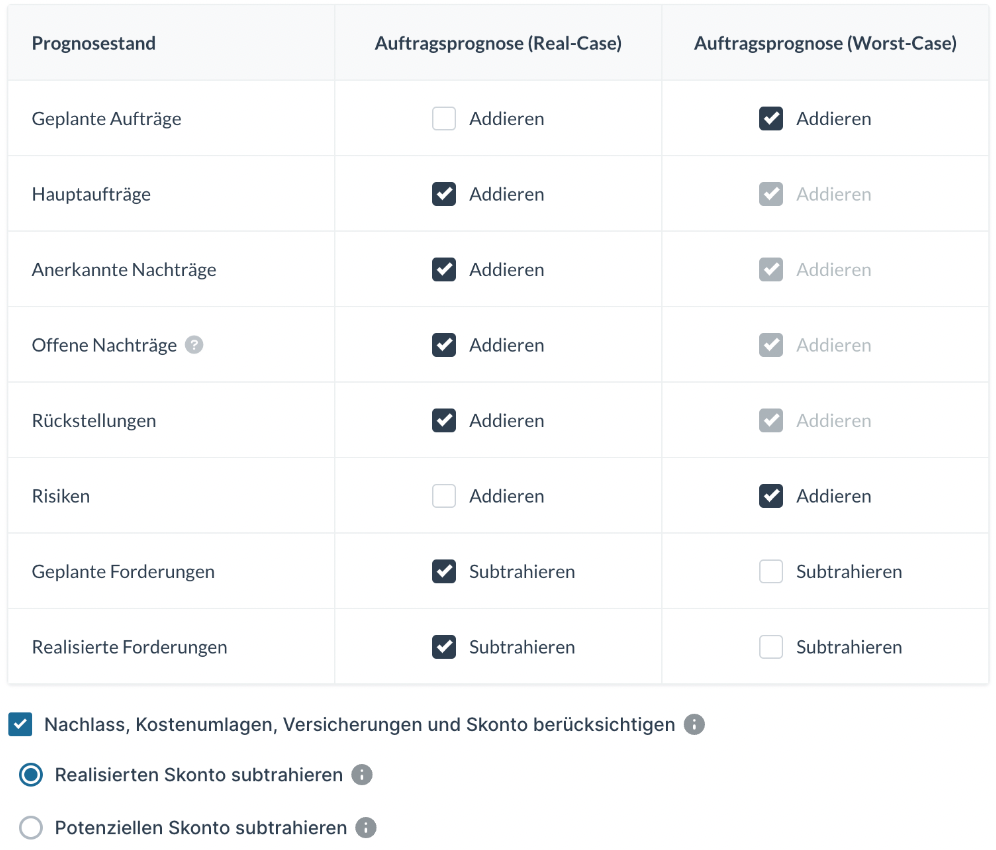This screenshot has width=996, height=850.
Task: Uncheck Worst-Case Addieren for Geplante Aufträge
Action: pyautogui.click(x=771, y=119)
